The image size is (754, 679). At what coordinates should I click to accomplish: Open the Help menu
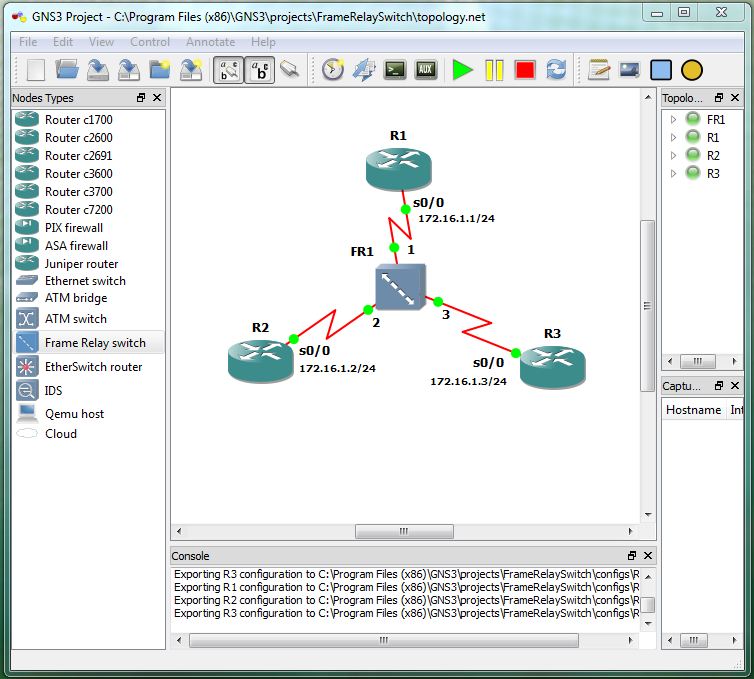264,42
